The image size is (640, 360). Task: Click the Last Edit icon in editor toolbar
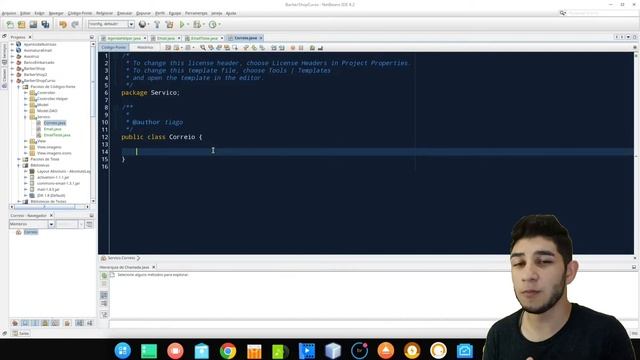click(x=168, y=48)
